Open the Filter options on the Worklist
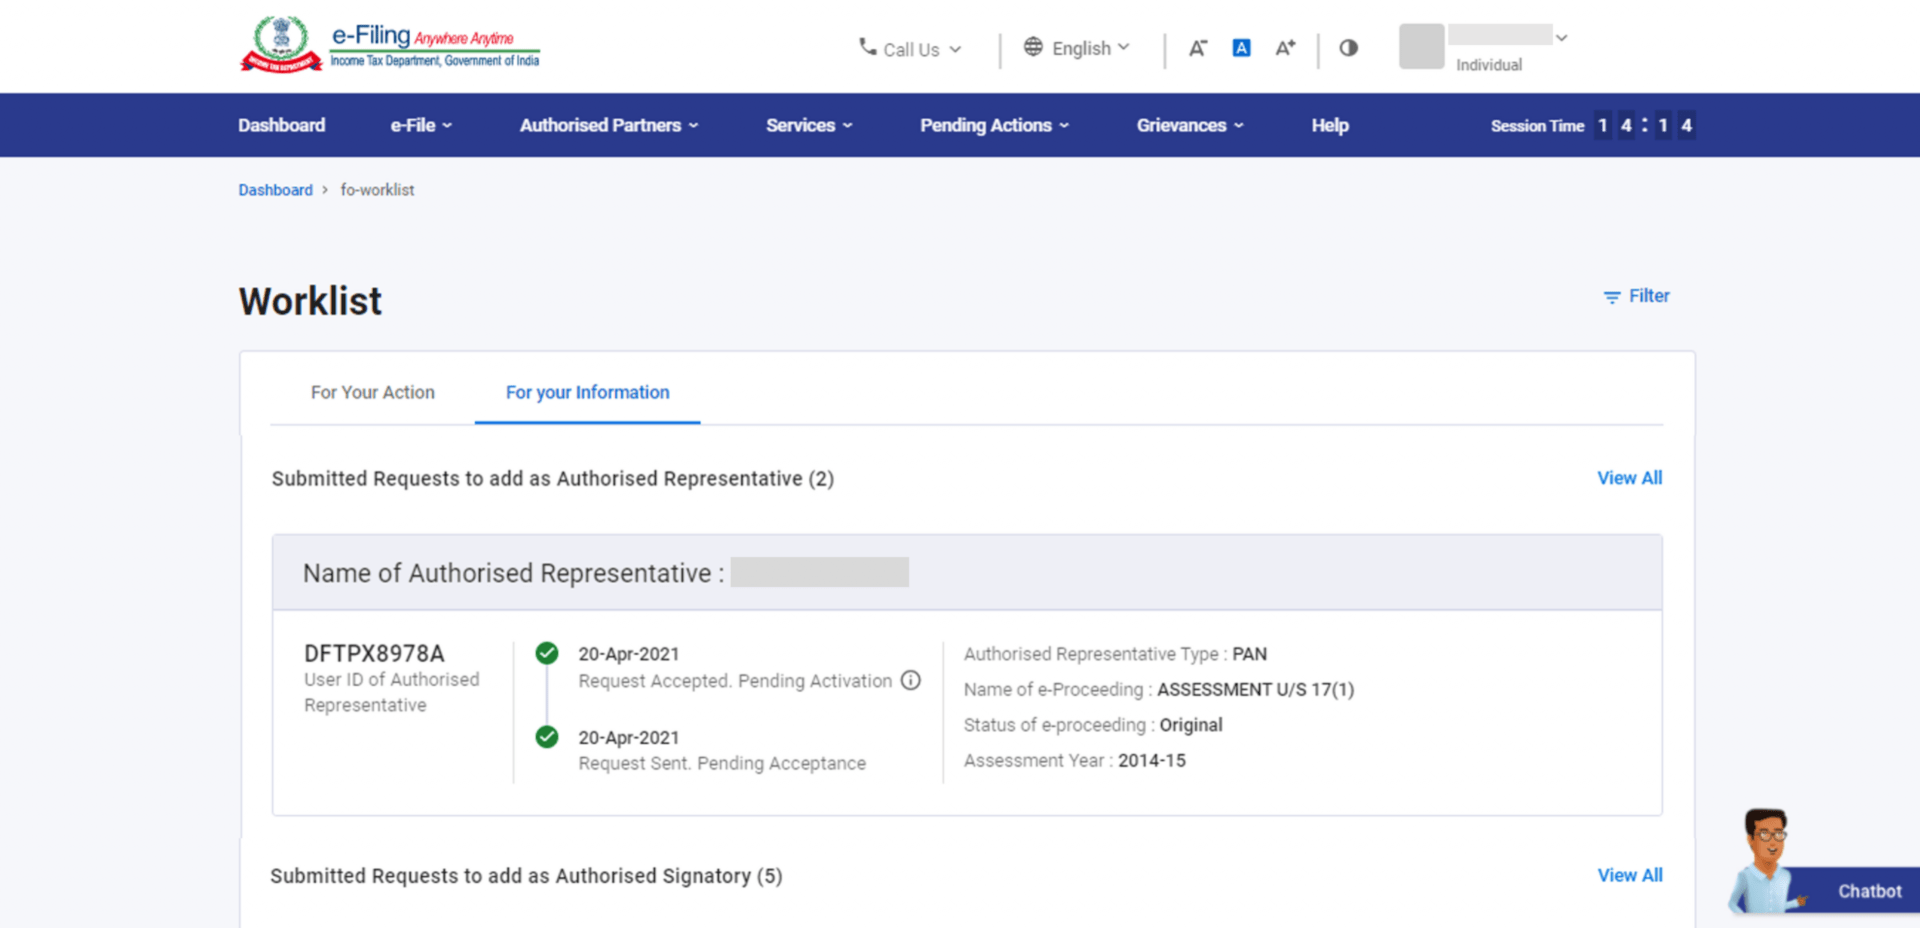 pyautogui.click(x=1636, y=296)
